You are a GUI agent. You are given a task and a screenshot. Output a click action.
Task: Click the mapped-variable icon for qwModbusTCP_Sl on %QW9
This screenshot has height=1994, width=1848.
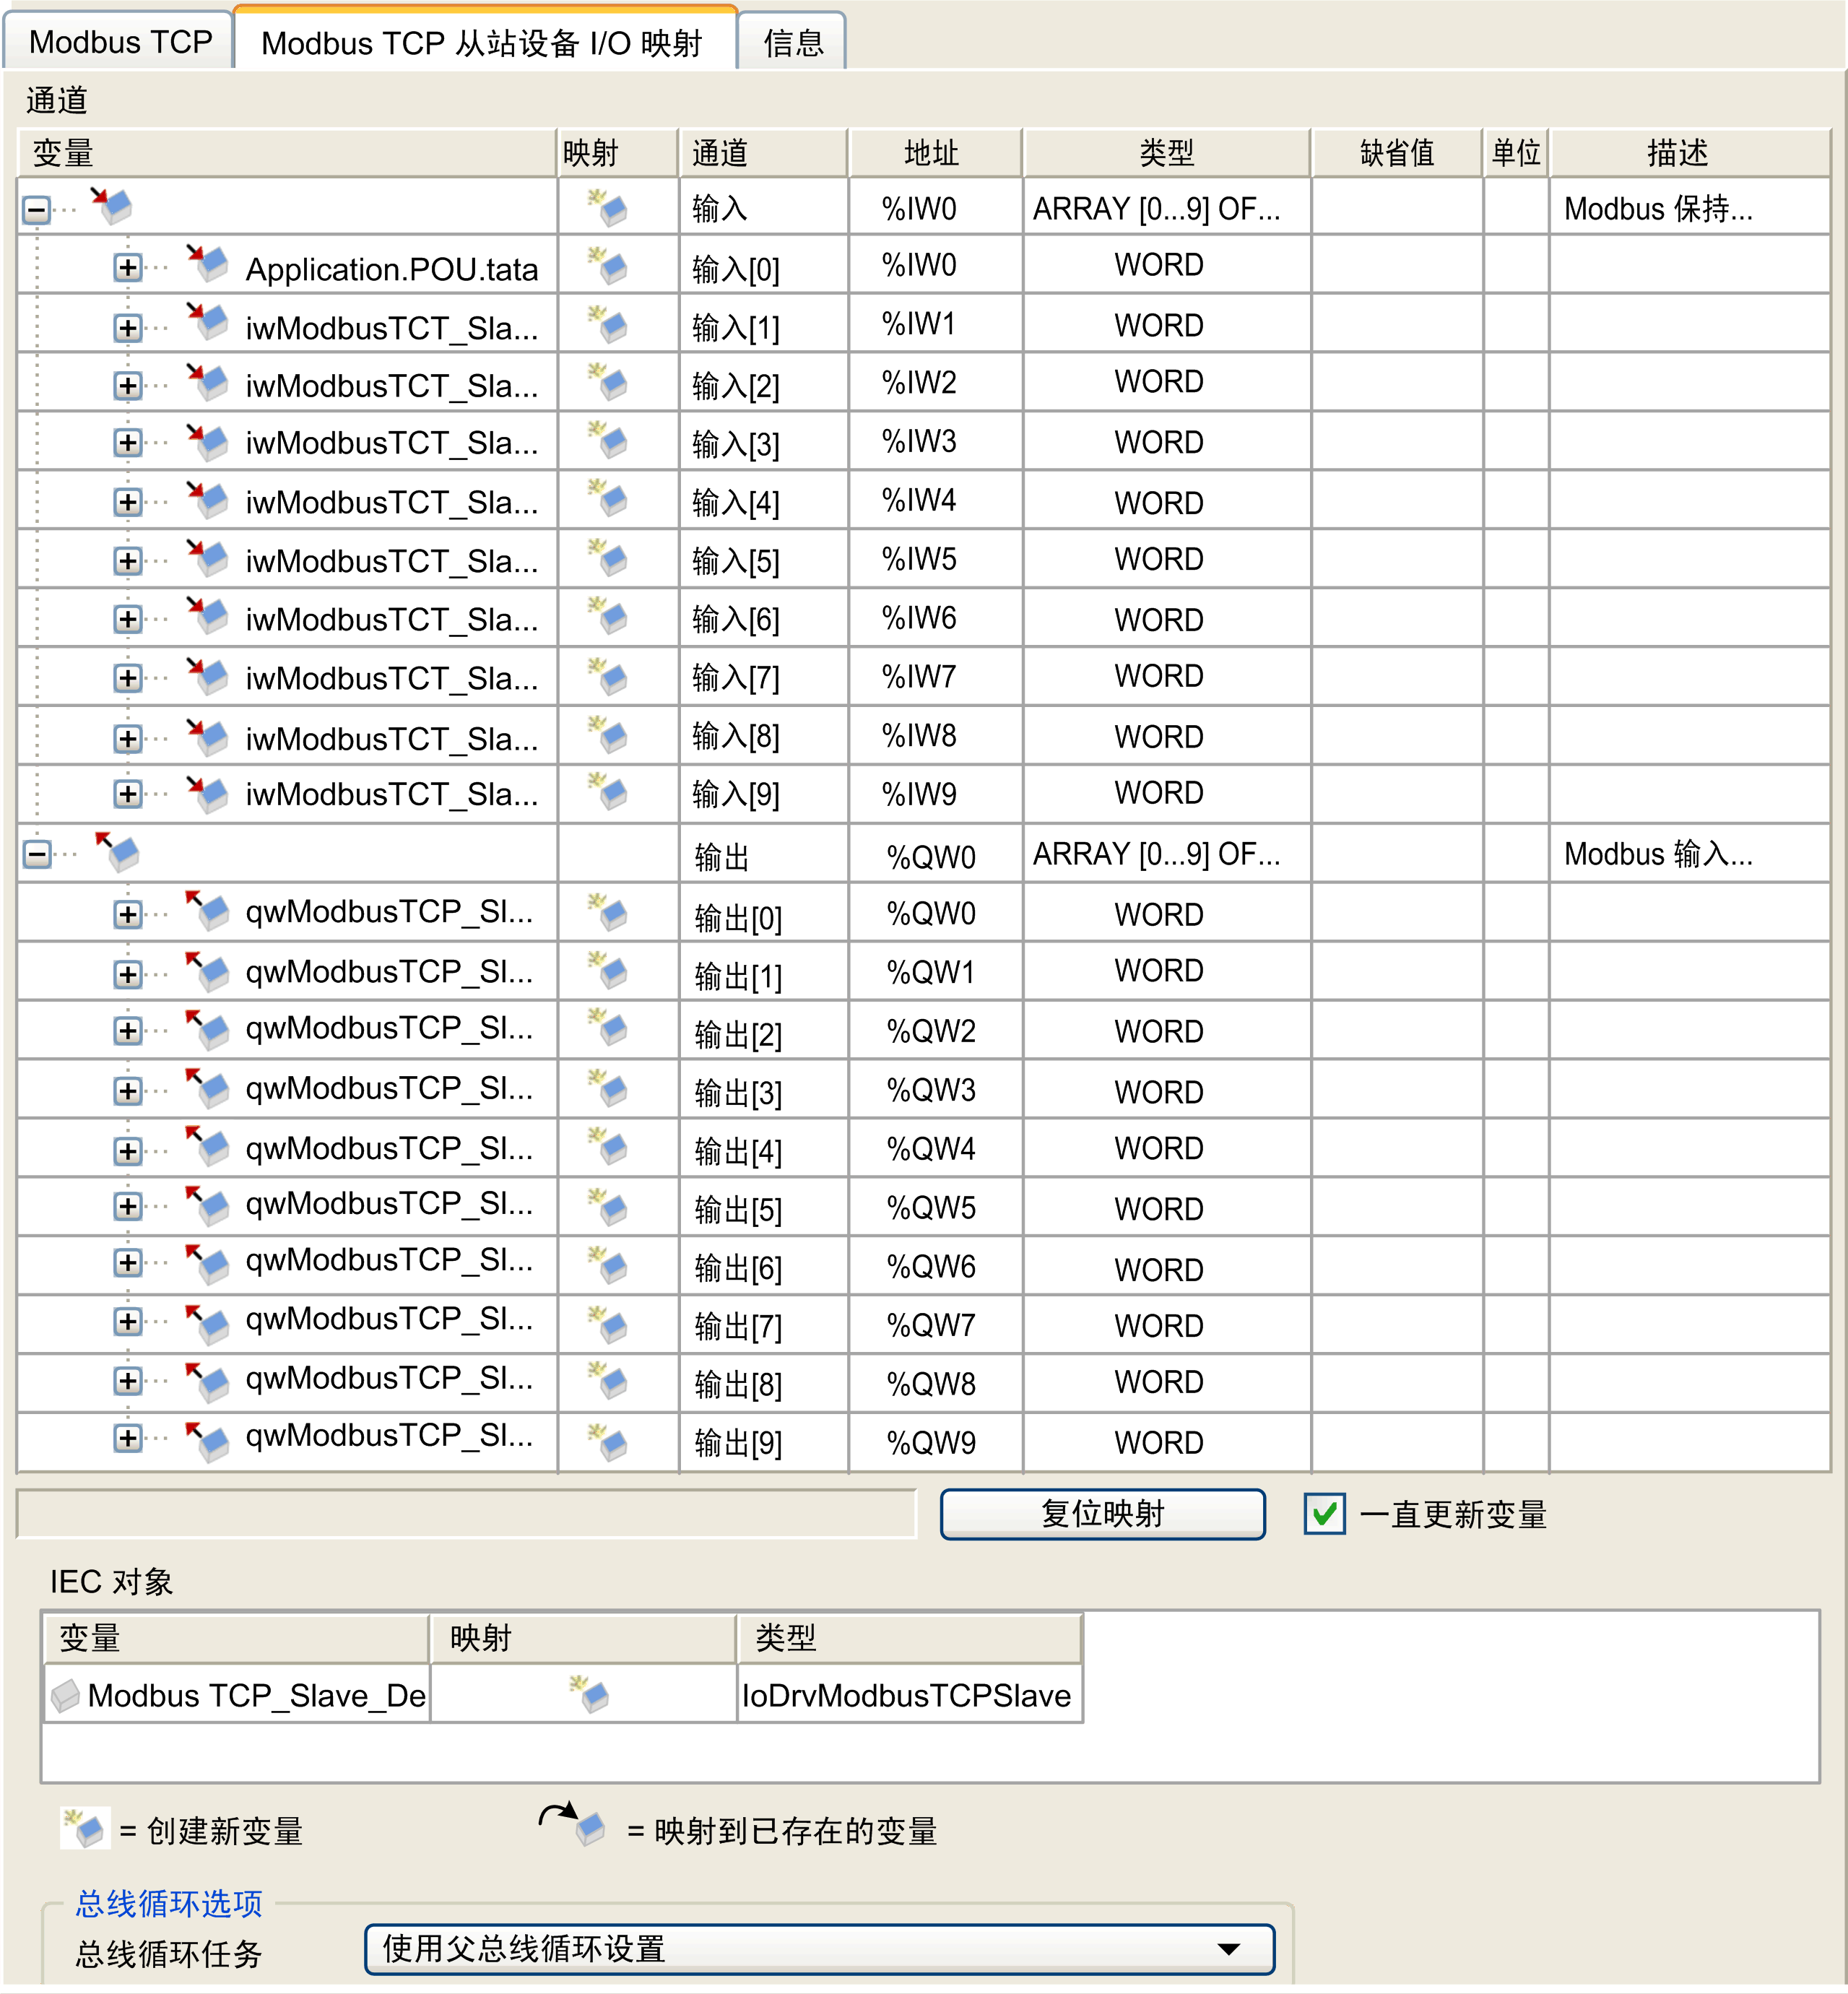click(210, 1440)
